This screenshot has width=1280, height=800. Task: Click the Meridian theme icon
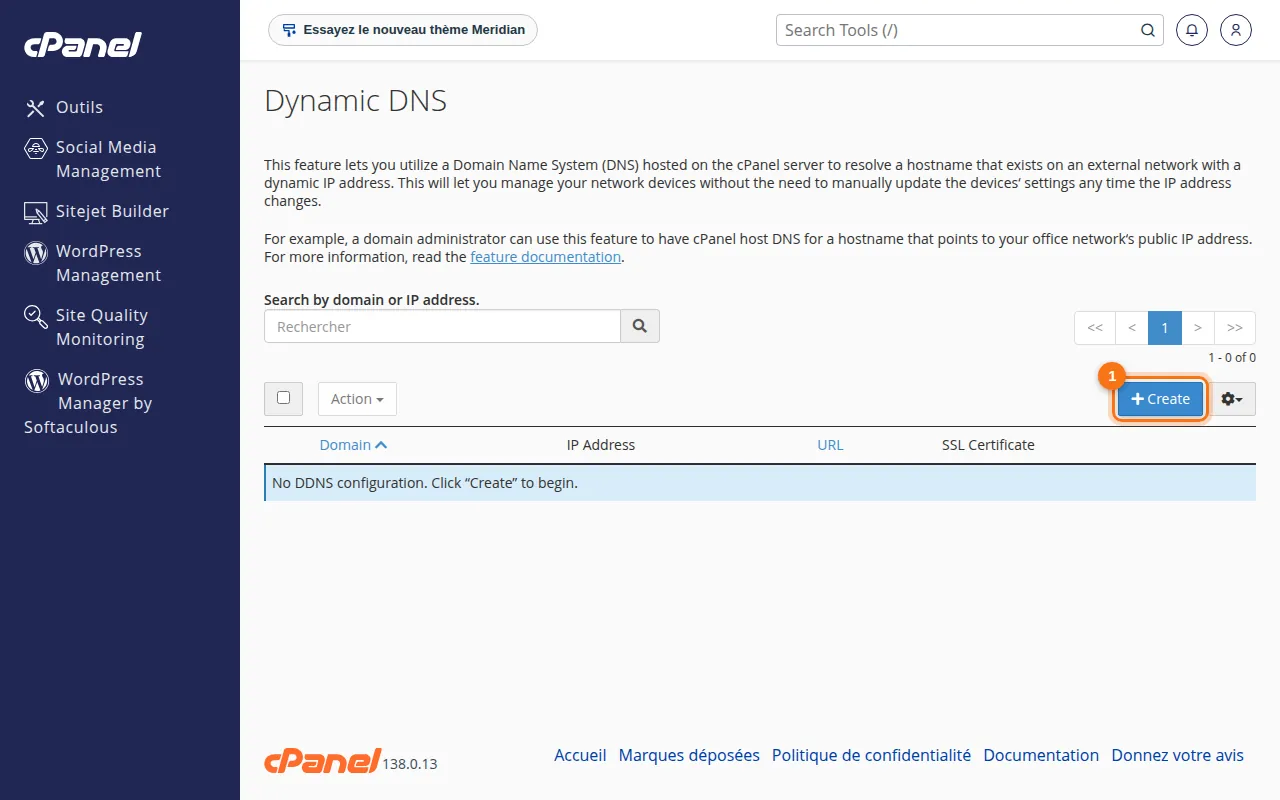coord(289,30)
